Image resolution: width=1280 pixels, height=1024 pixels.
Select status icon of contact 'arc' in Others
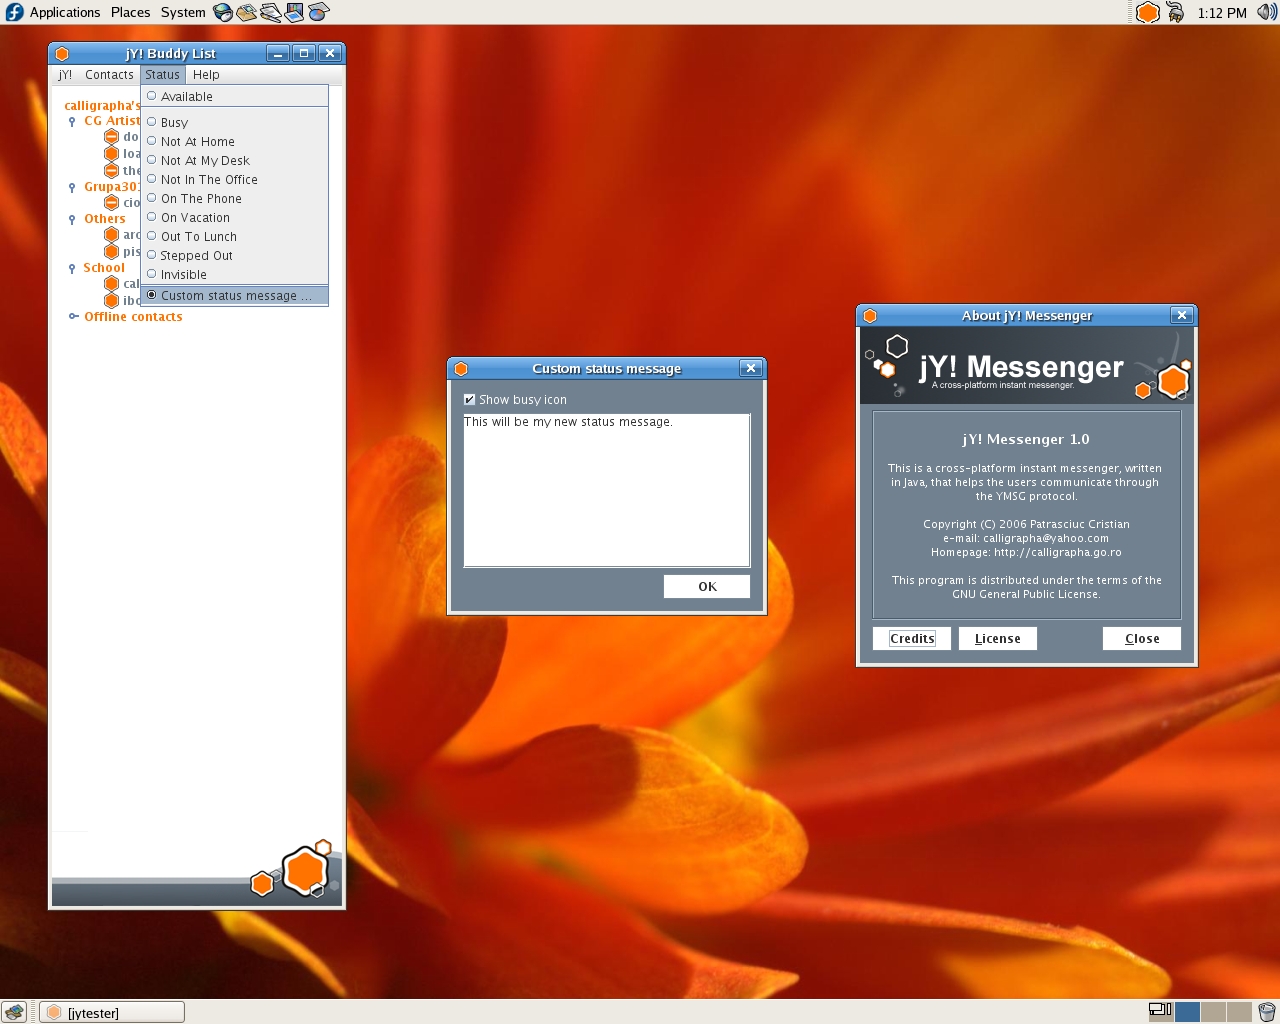[x=112, y=235]
